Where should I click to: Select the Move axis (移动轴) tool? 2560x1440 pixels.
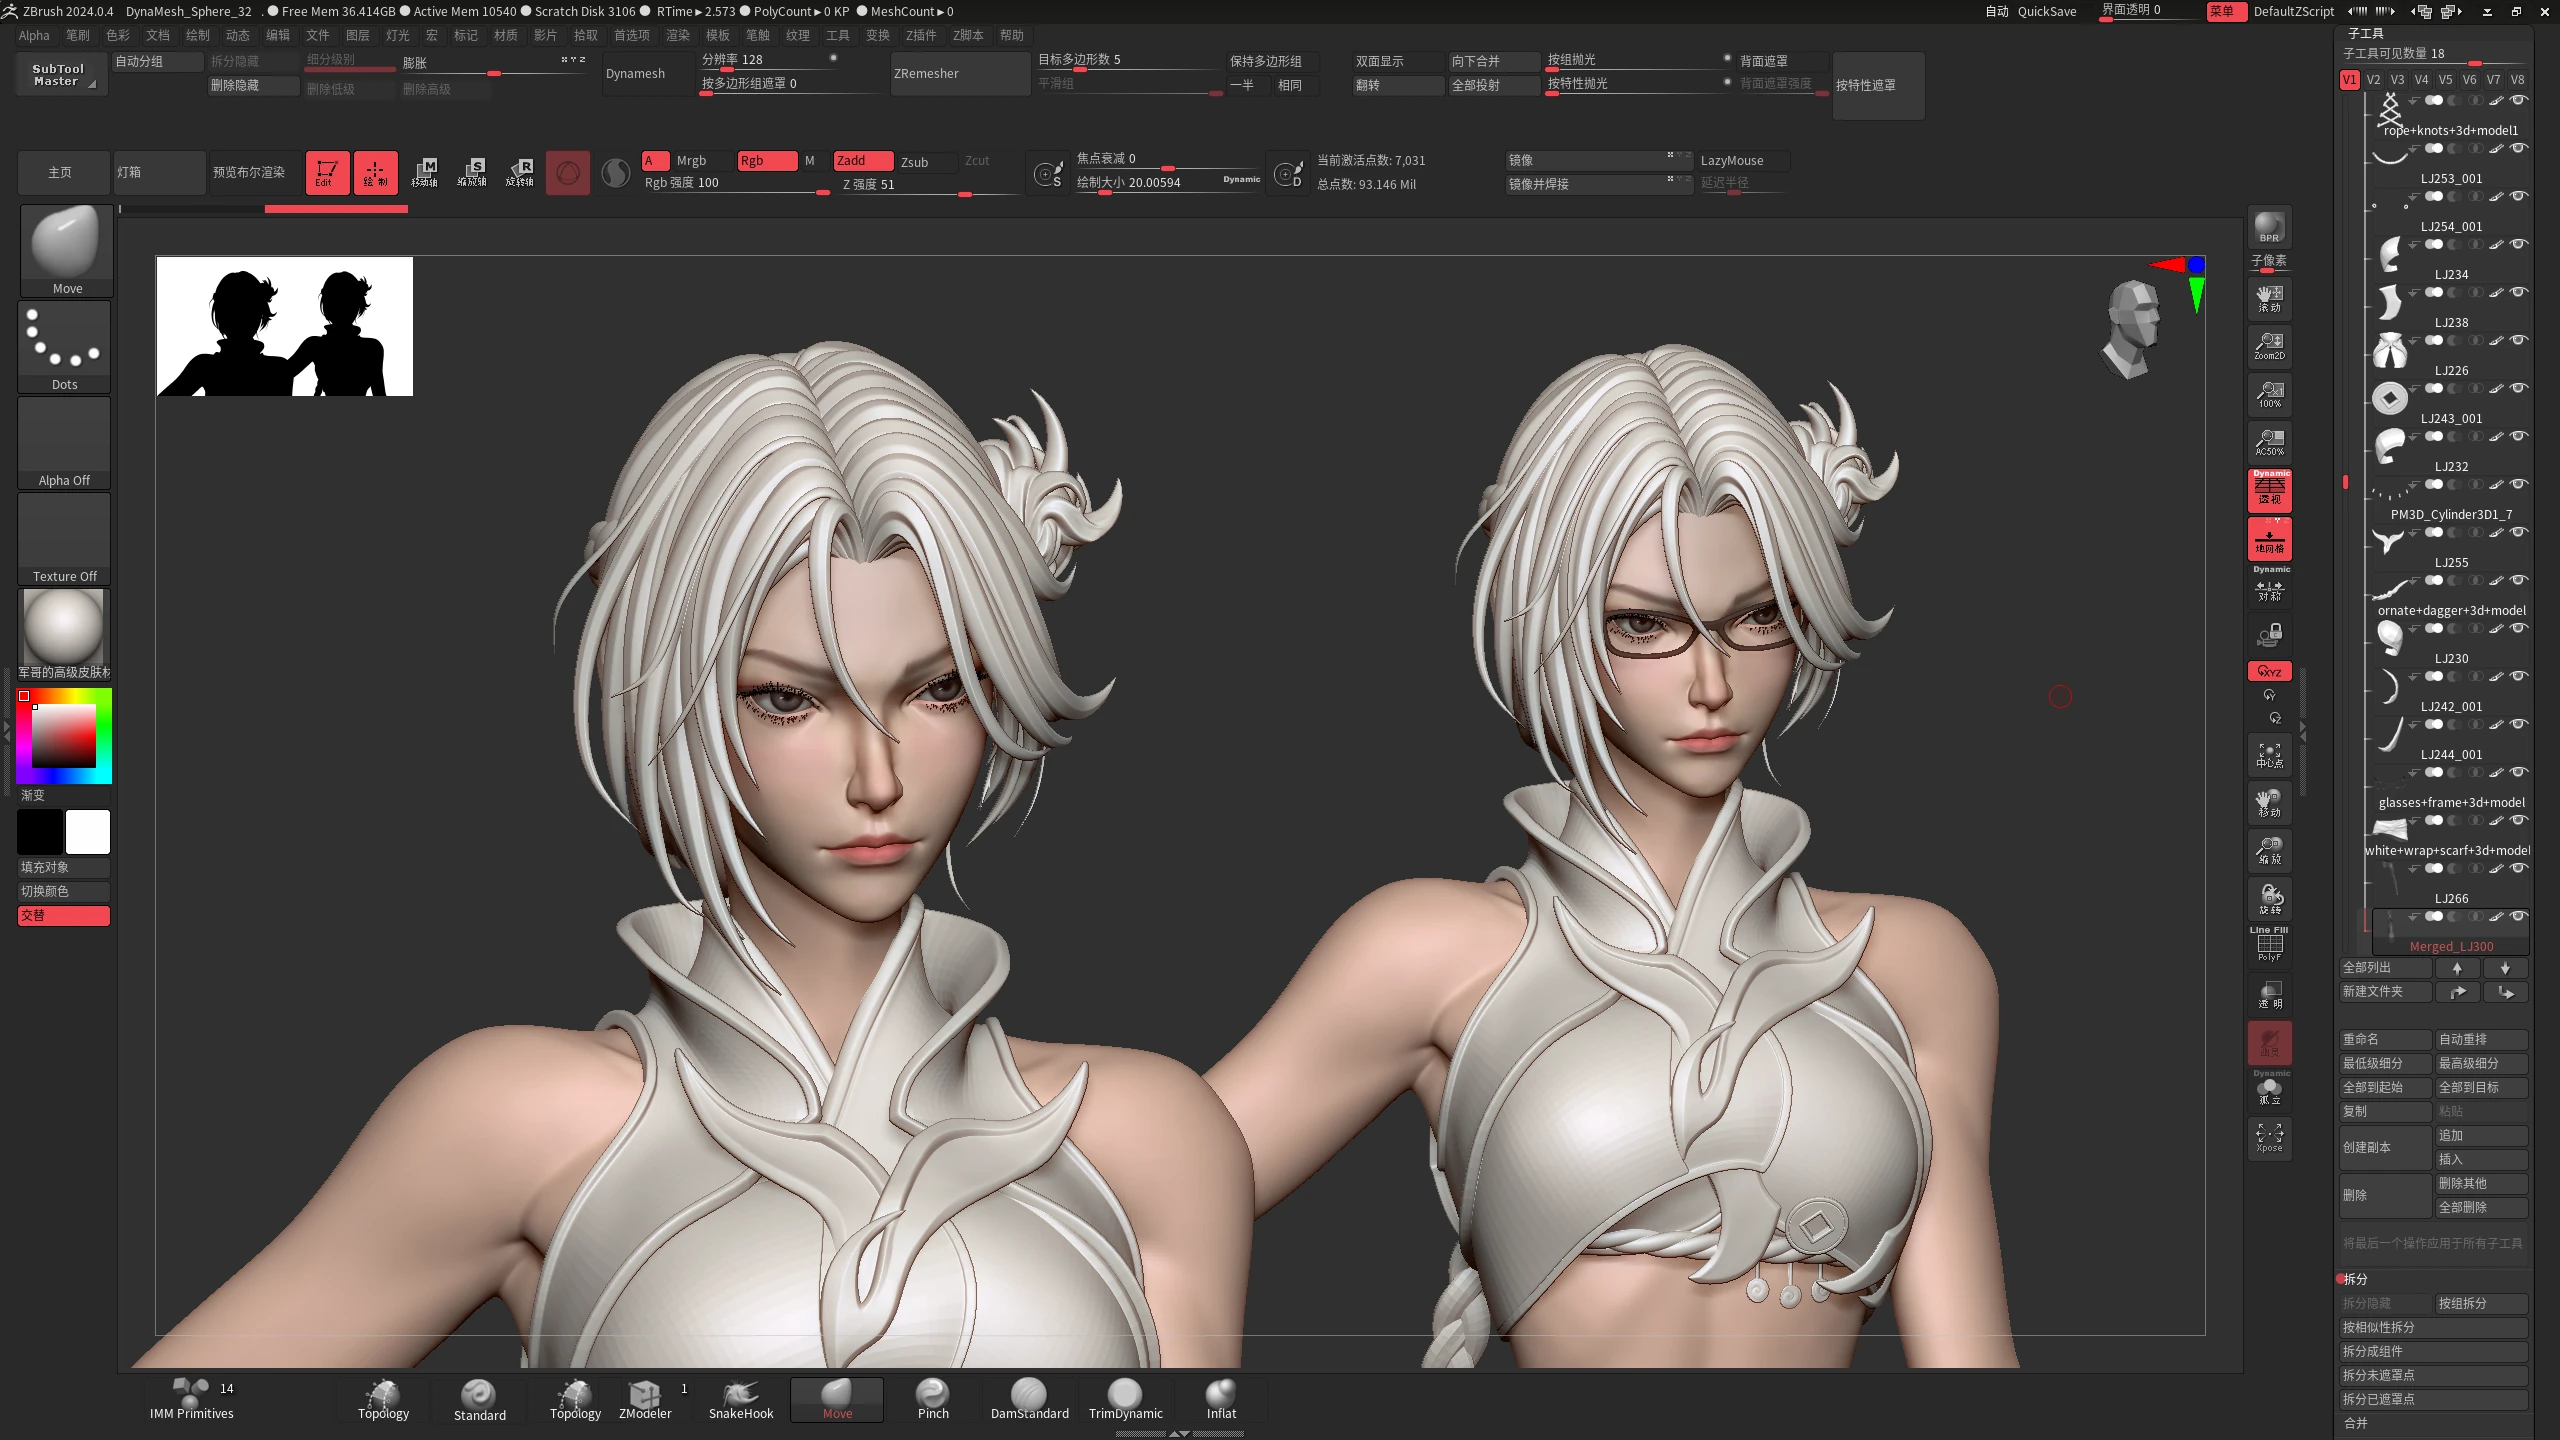click(x=424, y=172)
